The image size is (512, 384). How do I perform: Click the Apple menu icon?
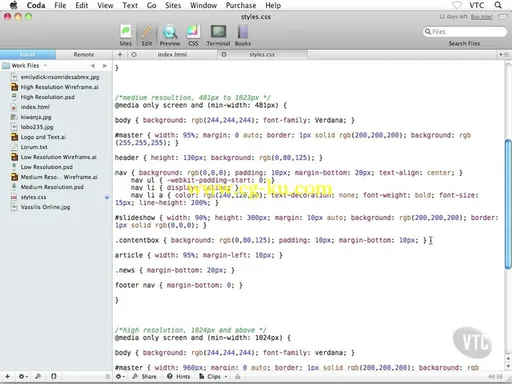click(x=14, y=5)
